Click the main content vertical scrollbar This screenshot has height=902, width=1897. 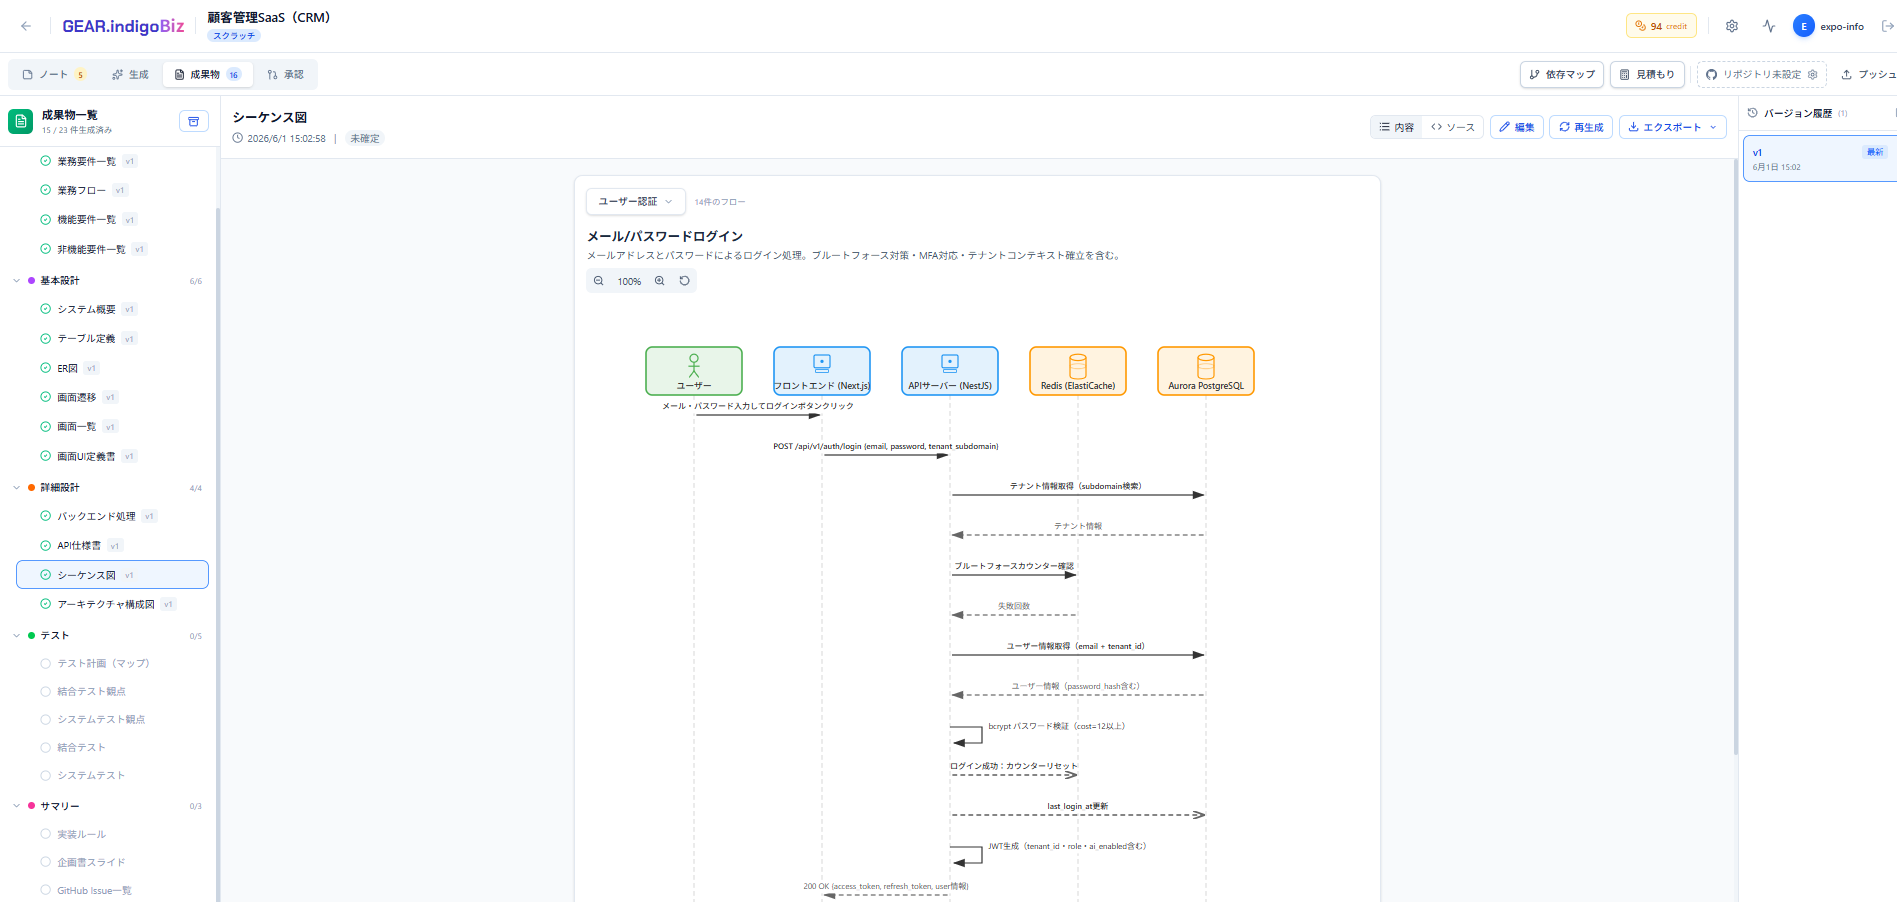click(x=1736, y=455)
